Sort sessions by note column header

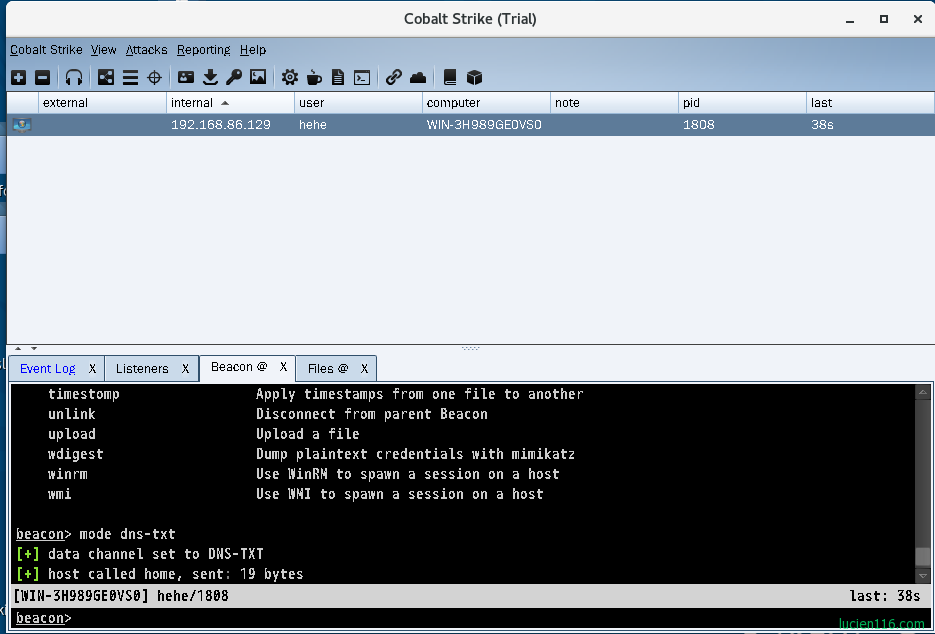tap(614, 103)
